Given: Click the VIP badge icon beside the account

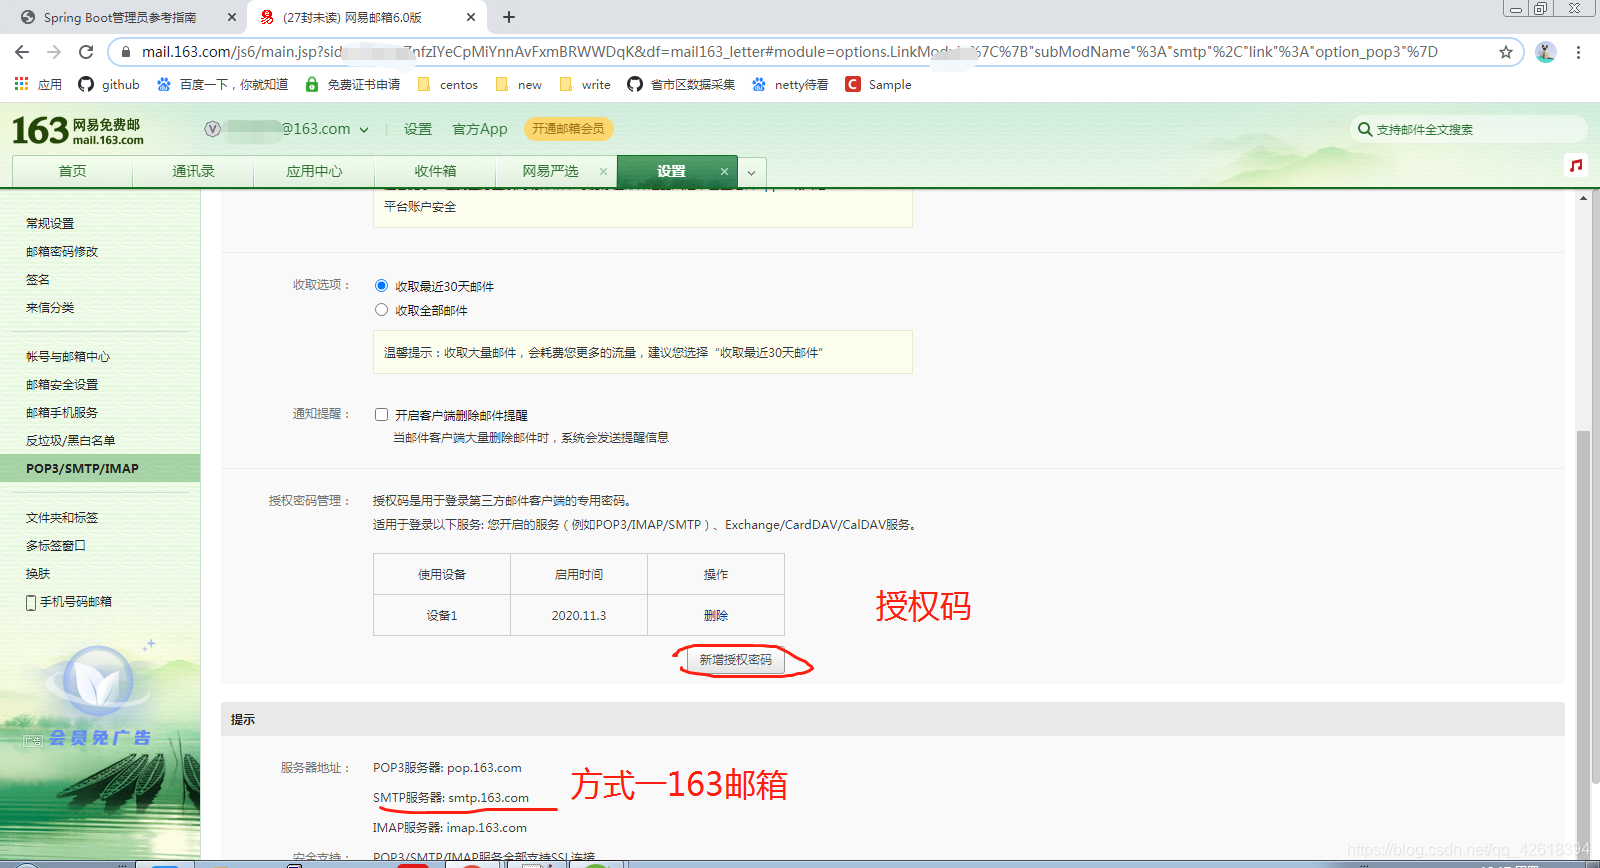Looking at the screenshot, I should 212,129.
